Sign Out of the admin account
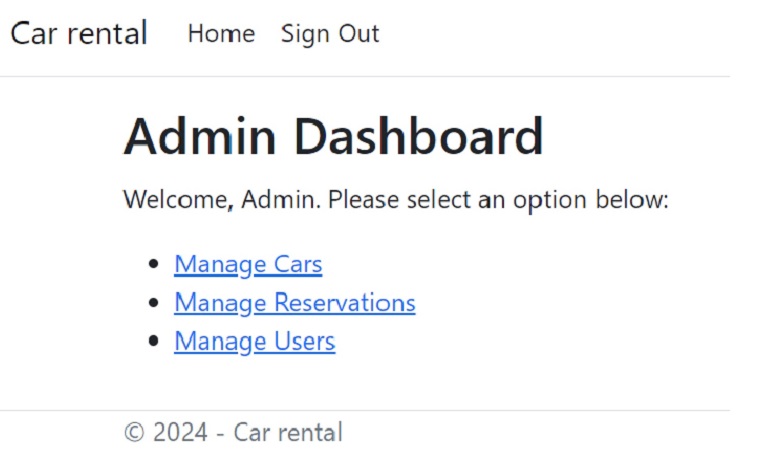This screenshot has width=771, height=452. (x=330, y=34)
